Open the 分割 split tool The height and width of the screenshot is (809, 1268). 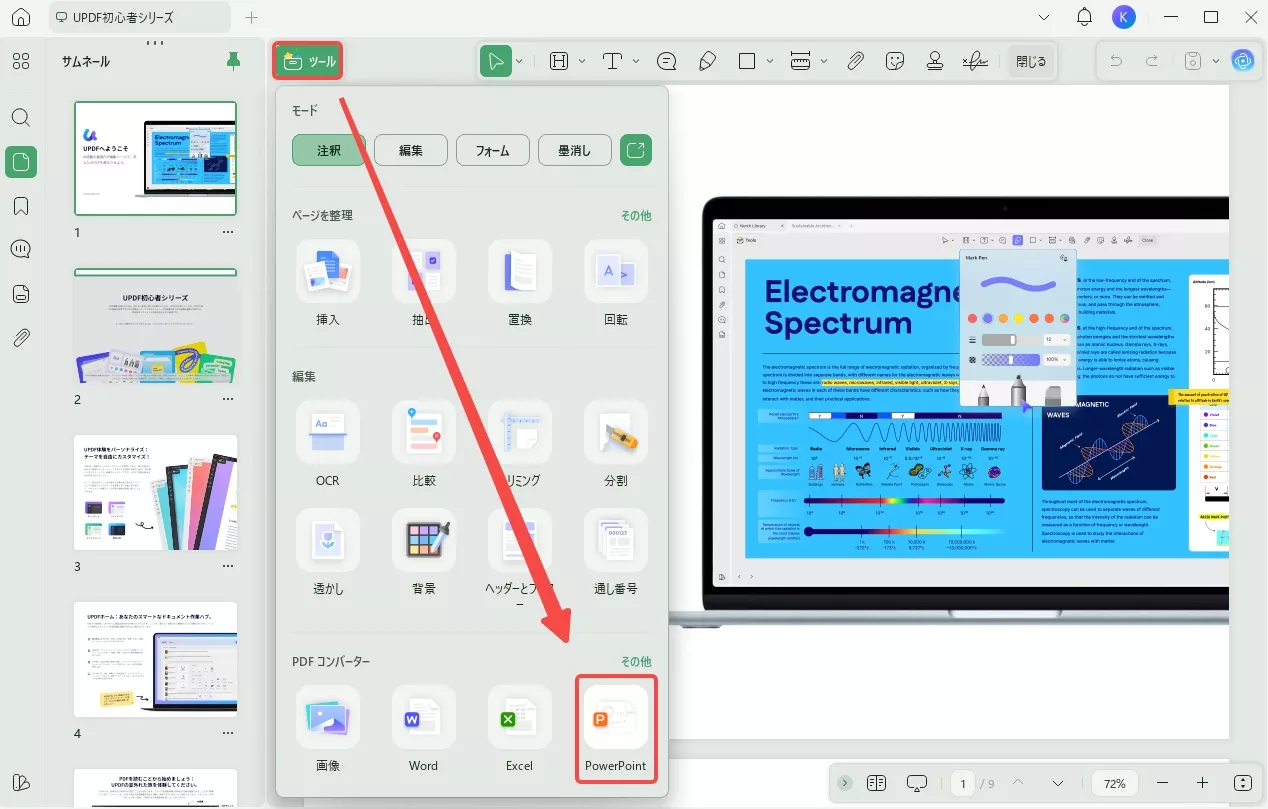(x=616, y=444)
